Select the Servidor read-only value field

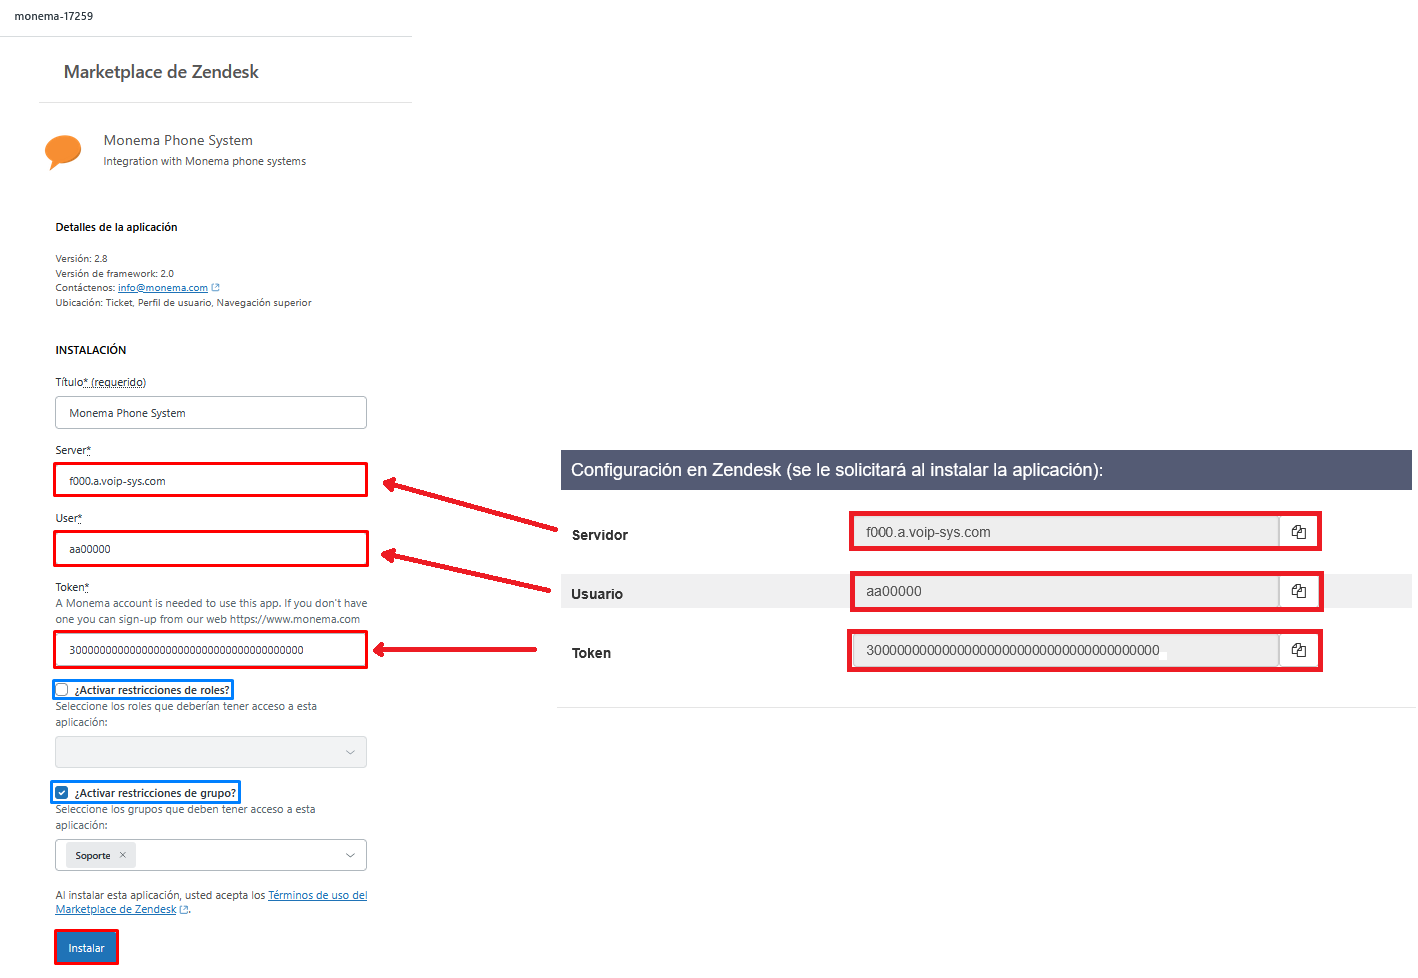point(1066,532)
